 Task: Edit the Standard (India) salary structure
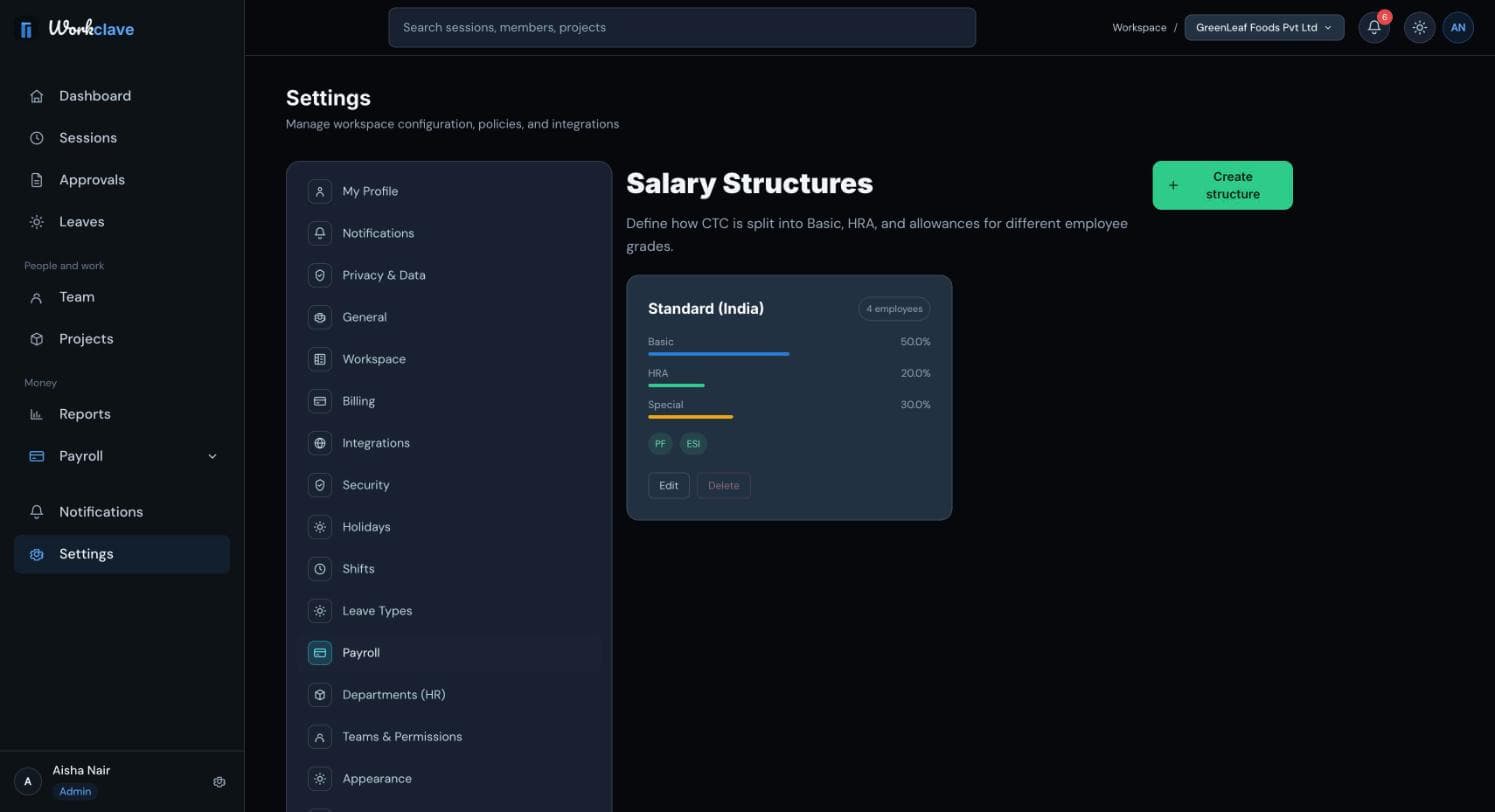[668, 486]
